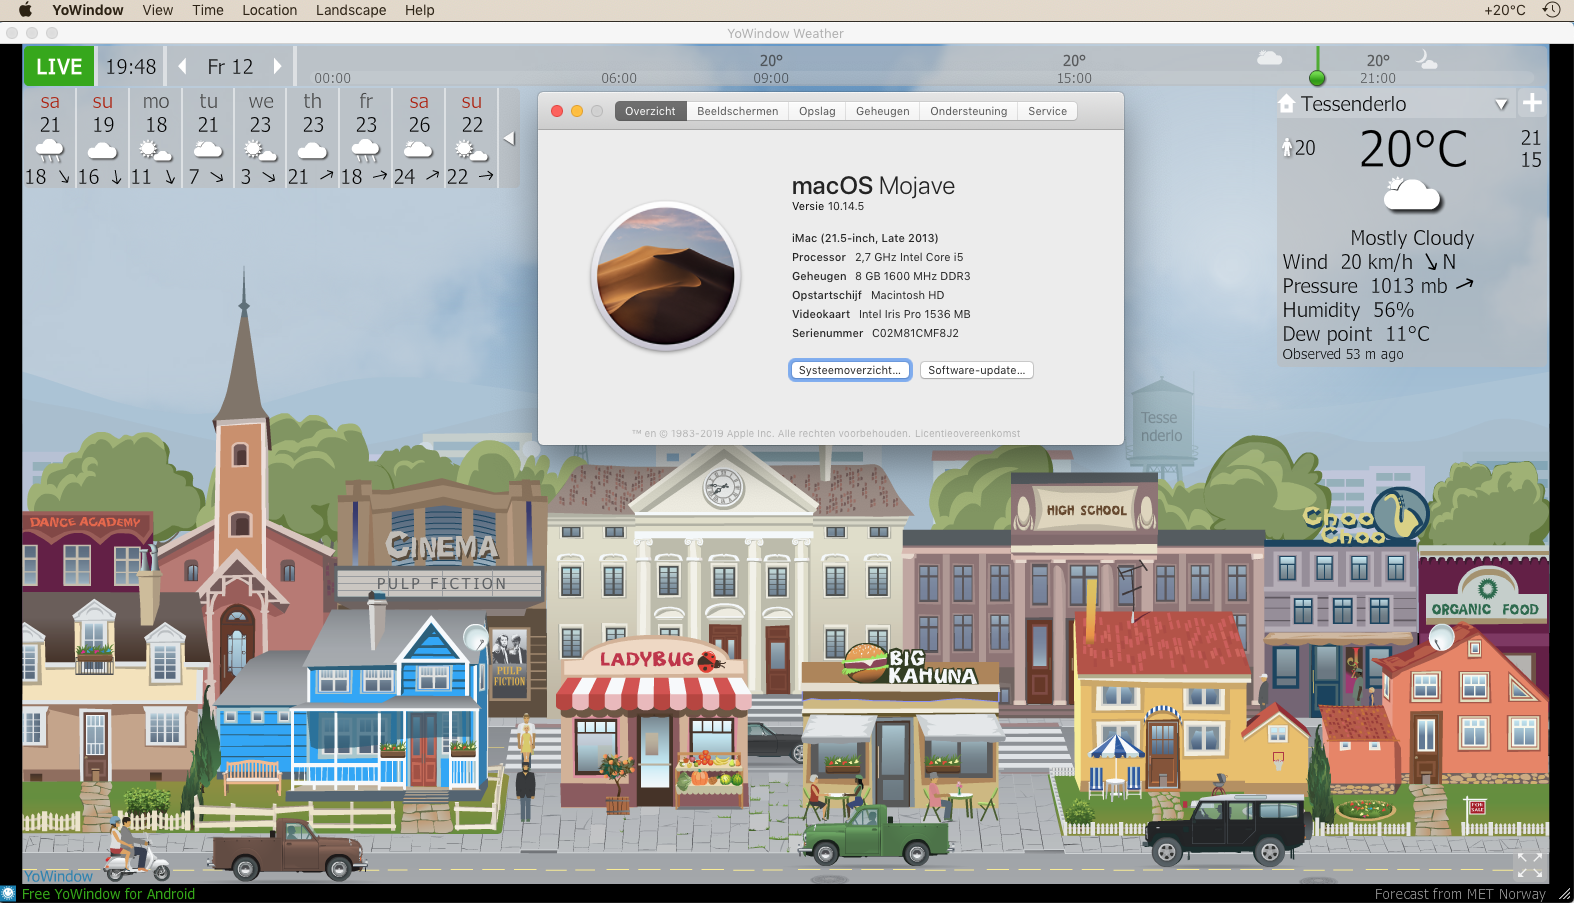Click the YoWindow watermark link
Image resolution: width=1574 pixels, height=903 pixels.
[x=58, y=876]
